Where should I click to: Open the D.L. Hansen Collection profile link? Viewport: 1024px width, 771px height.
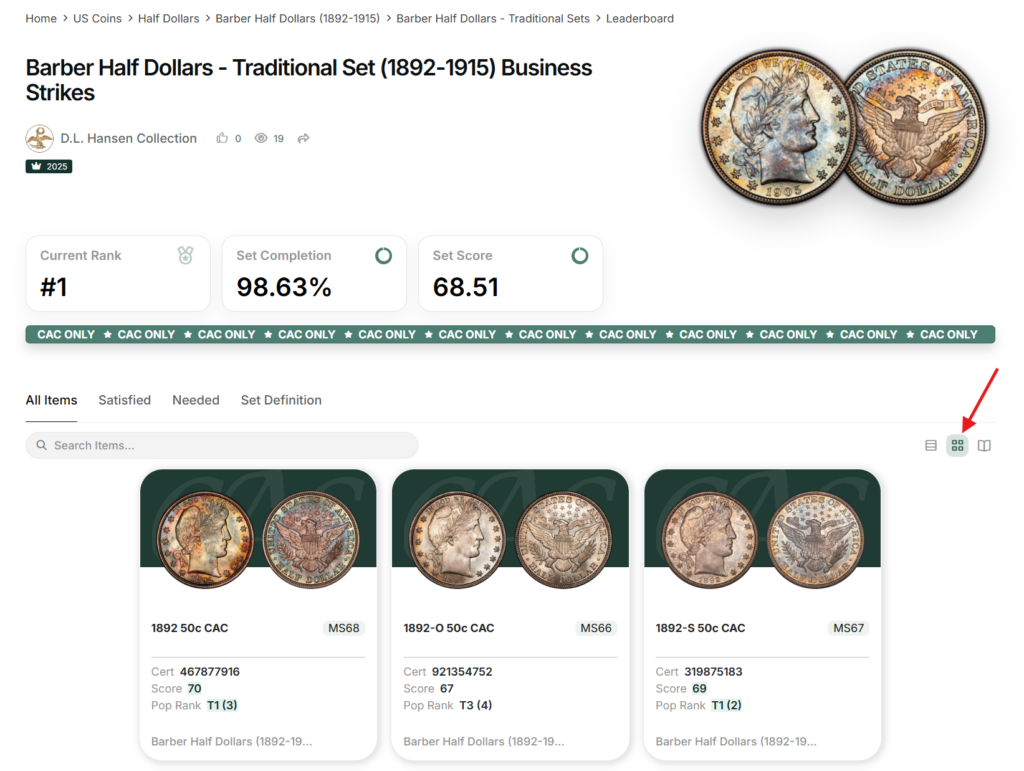[128, 138]
